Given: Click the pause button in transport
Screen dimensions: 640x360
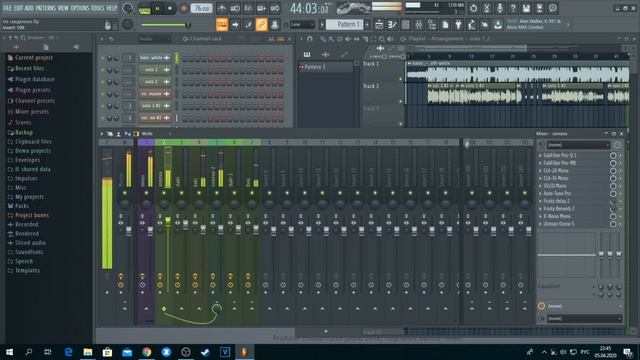Looking at the screenshot, I should [x=157, y=8].
